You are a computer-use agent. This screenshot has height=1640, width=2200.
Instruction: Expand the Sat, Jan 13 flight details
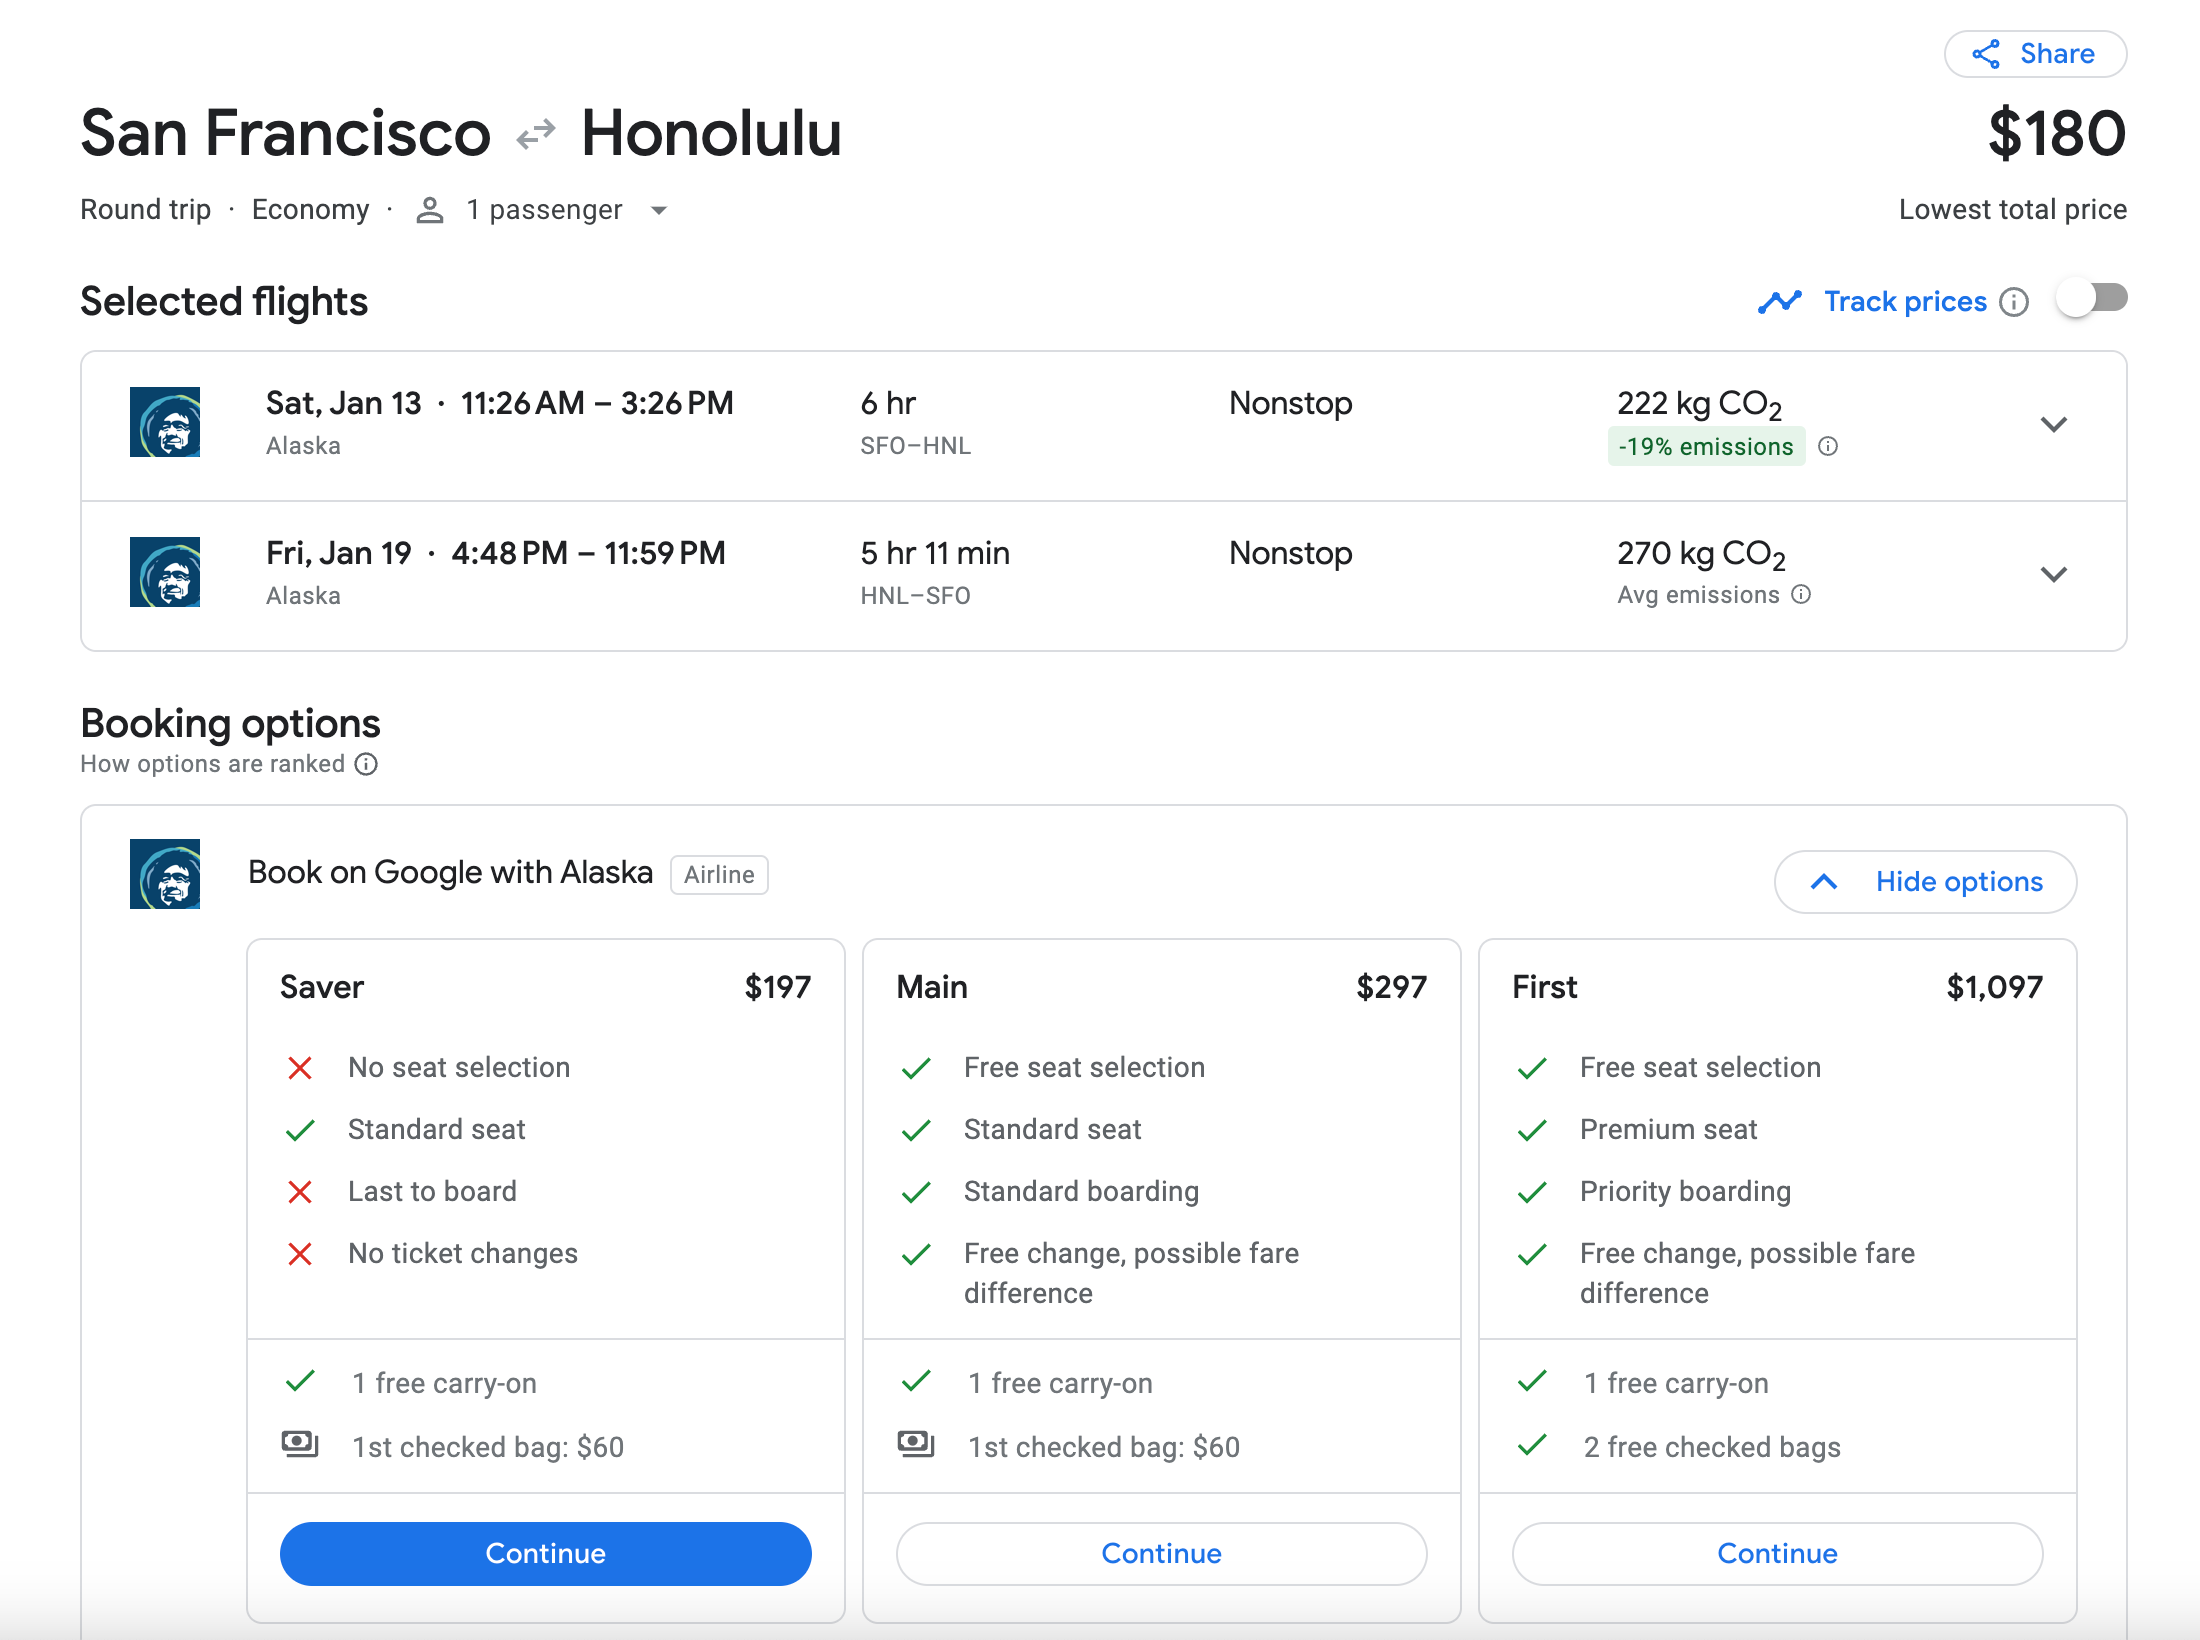2053,425
